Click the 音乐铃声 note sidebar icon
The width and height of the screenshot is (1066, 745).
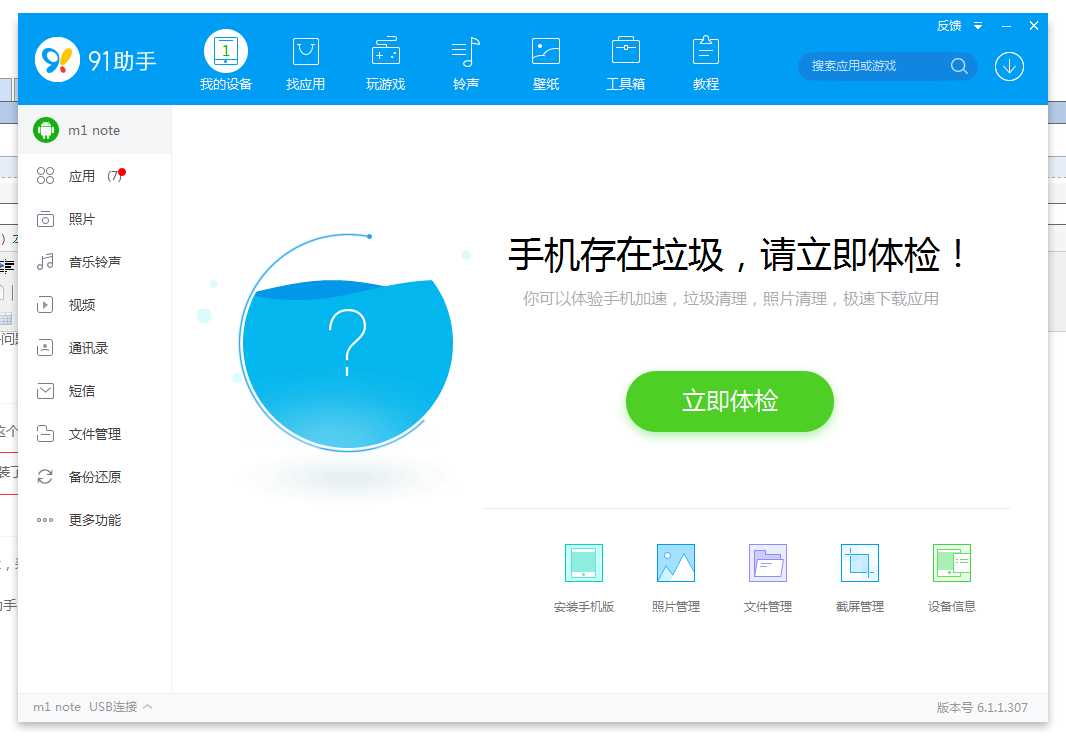46,262
